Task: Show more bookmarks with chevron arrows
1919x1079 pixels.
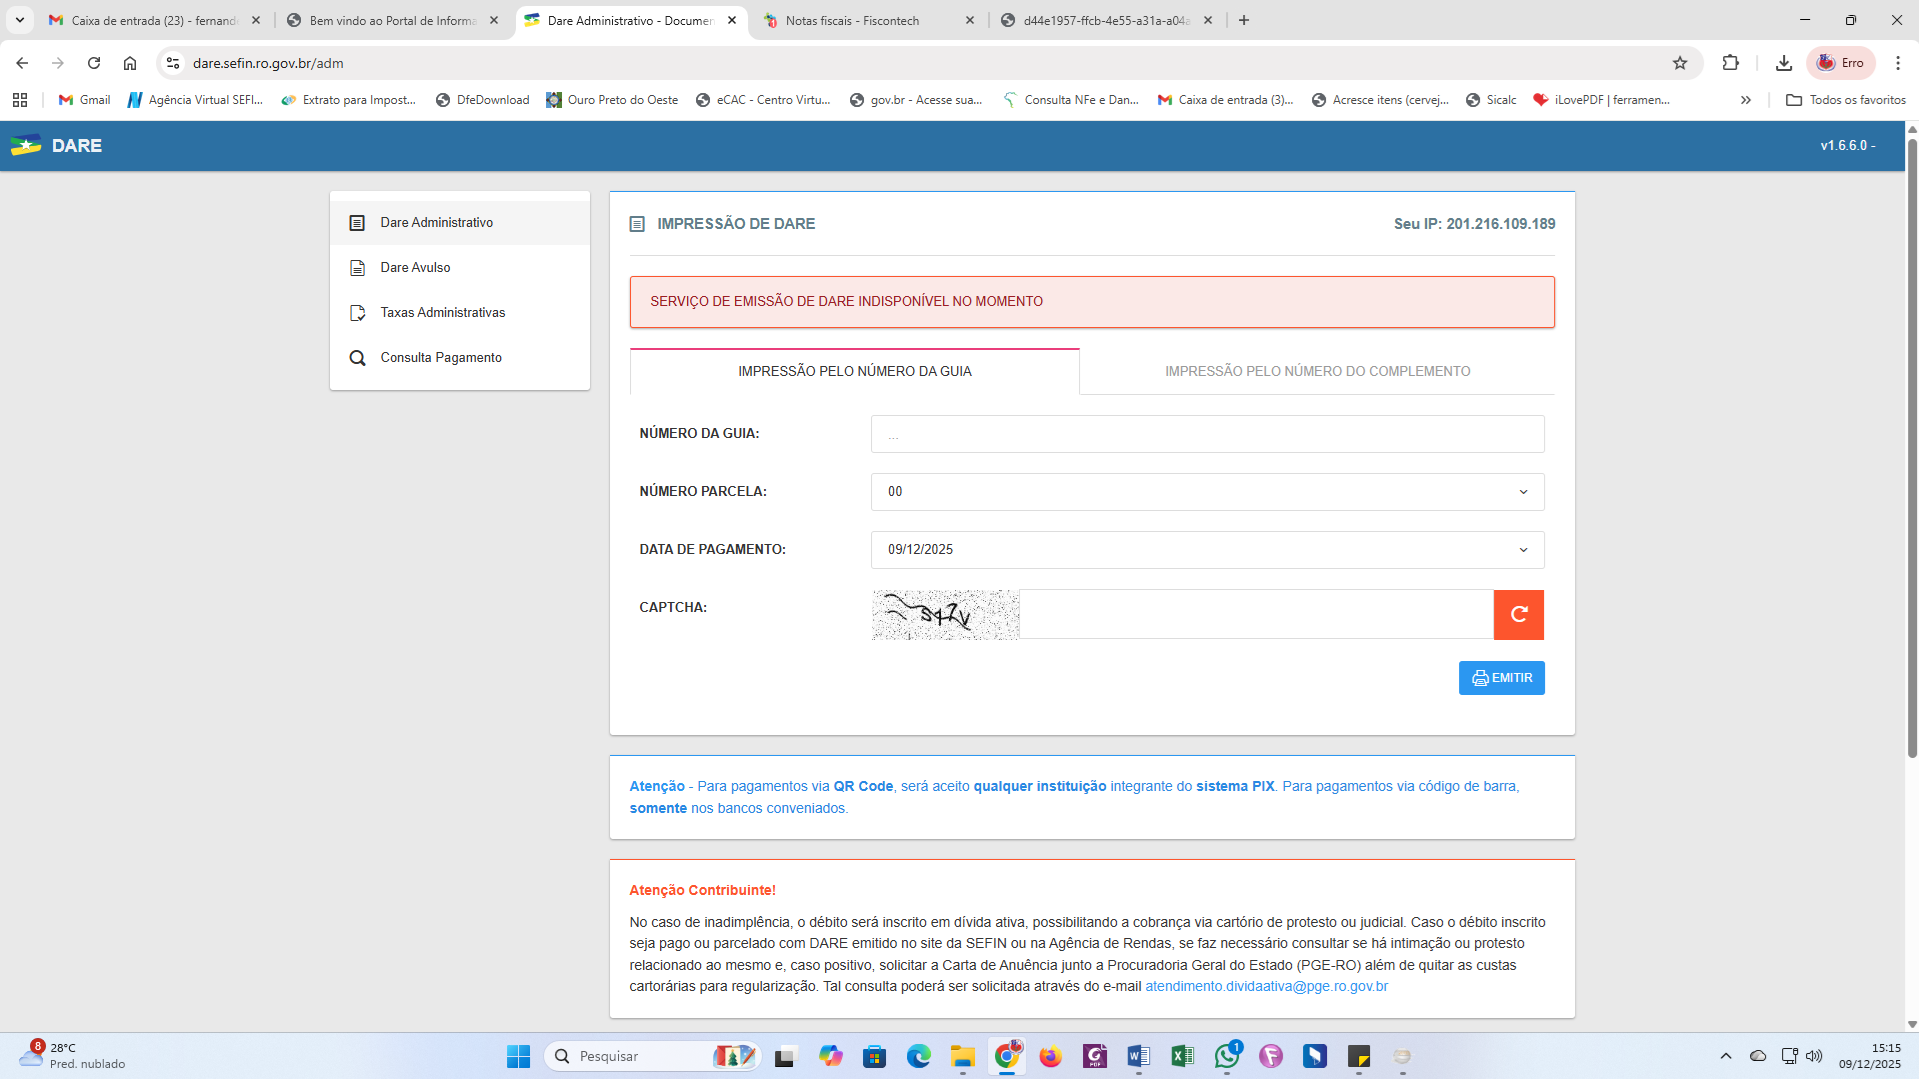Action: [x=1745, y=100]
